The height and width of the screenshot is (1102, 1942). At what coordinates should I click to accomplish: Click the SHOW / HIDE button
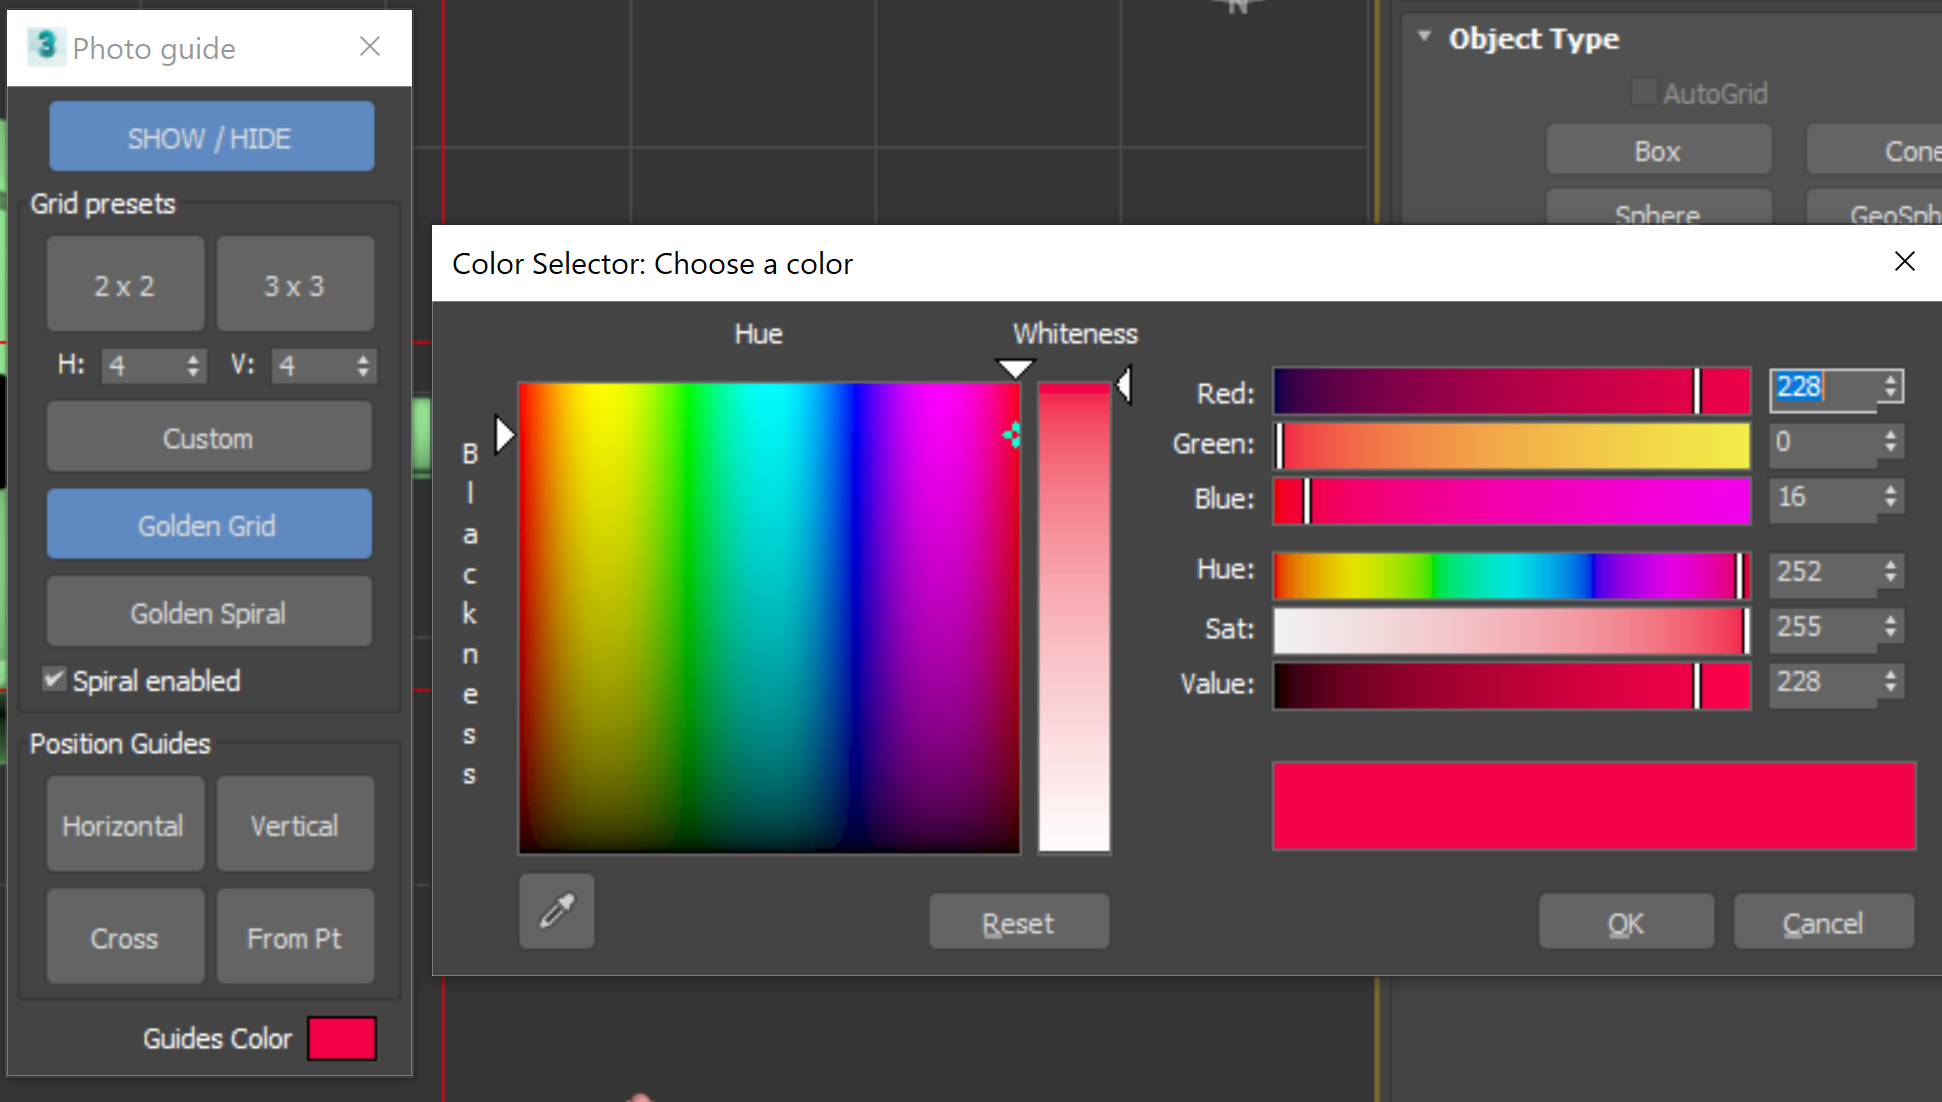coord(211,137)
